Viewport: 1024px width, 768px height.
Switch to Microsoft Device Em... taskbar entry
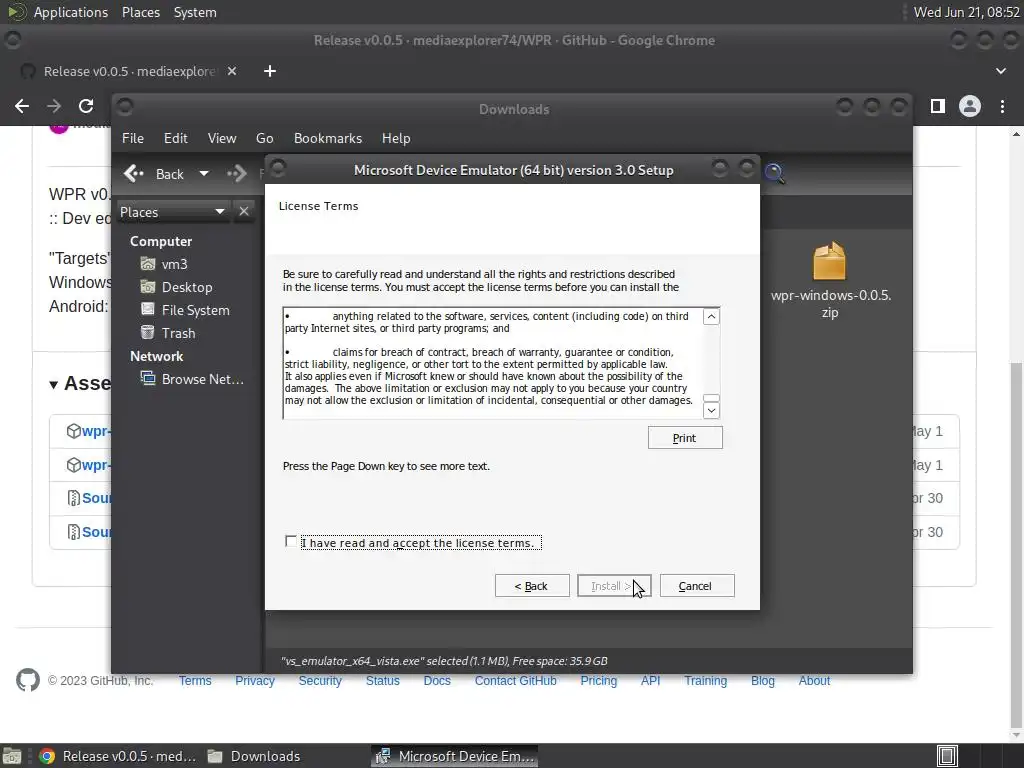[455, 756]
